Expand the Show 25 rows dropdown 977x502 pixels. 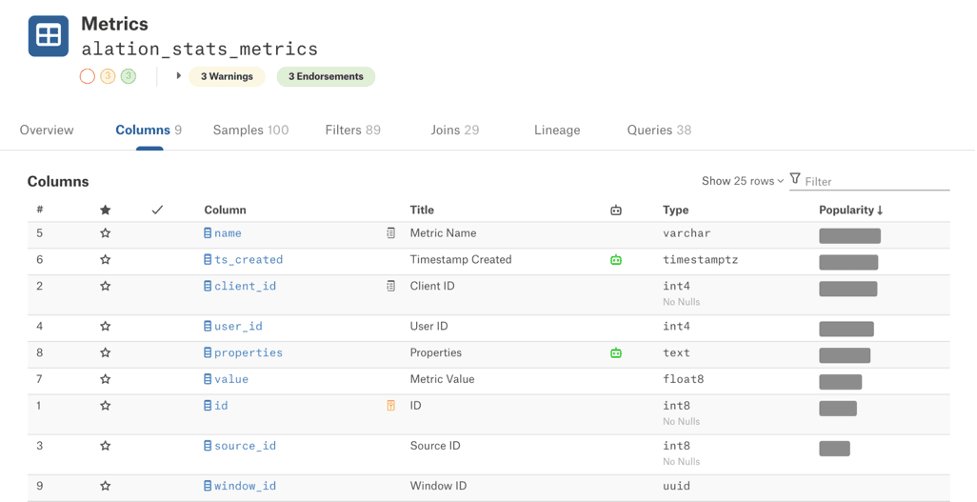click(x=742, y=181)
